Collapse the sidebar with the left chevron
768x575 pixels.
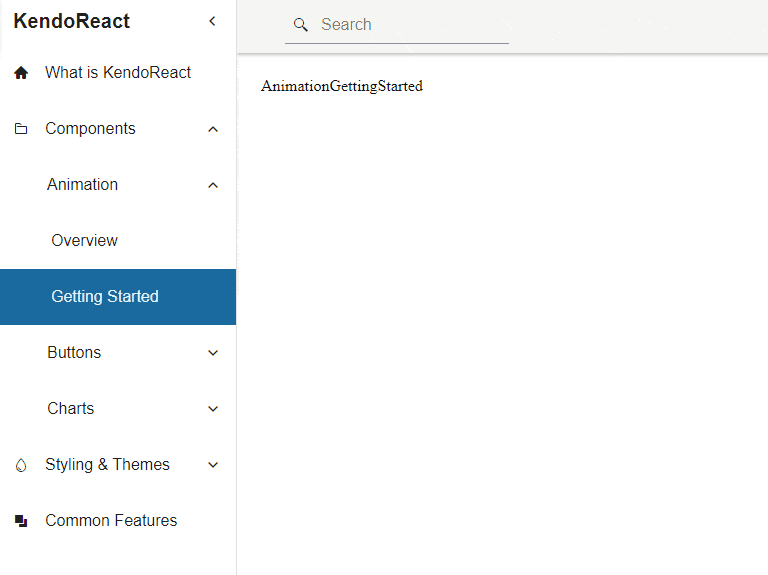click(x=212, y=21)
